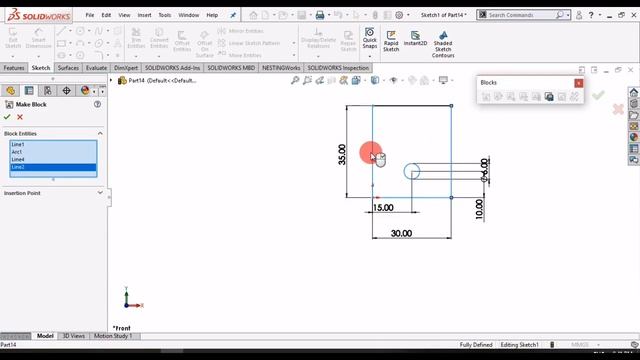Select Line4 in Block Entities list
This screenshot has width=640, height=360.
53,160
